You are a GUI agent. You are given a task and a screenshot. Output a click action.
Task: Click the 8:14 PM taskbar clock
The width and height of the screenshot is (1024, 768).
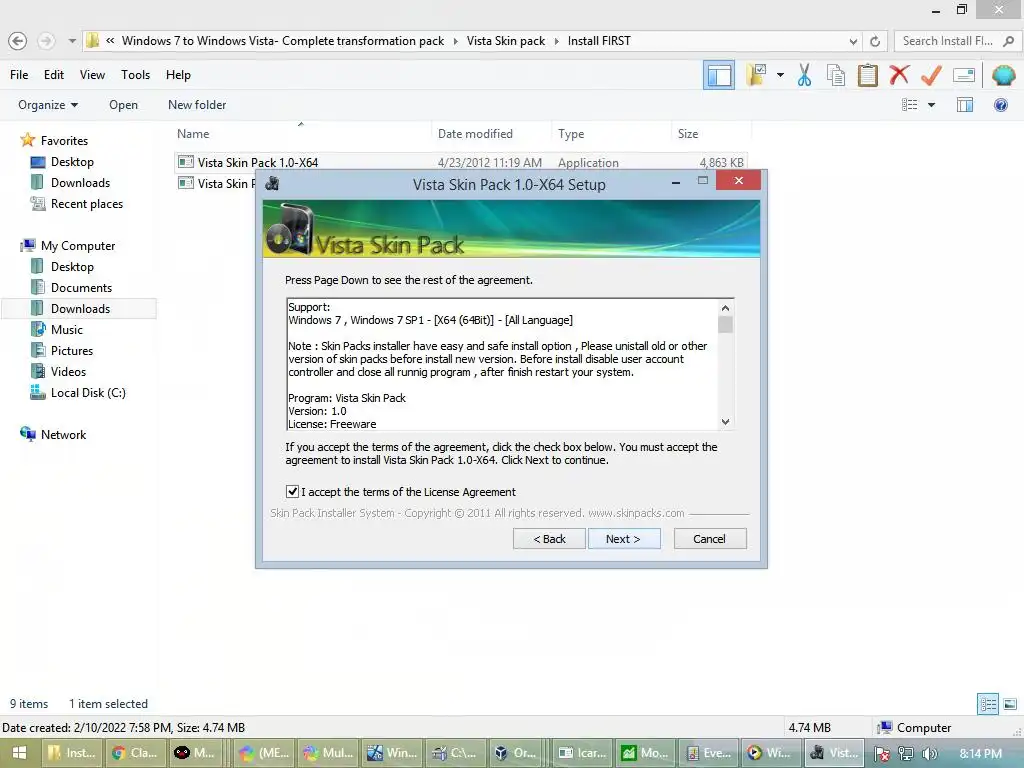point(980,753)
